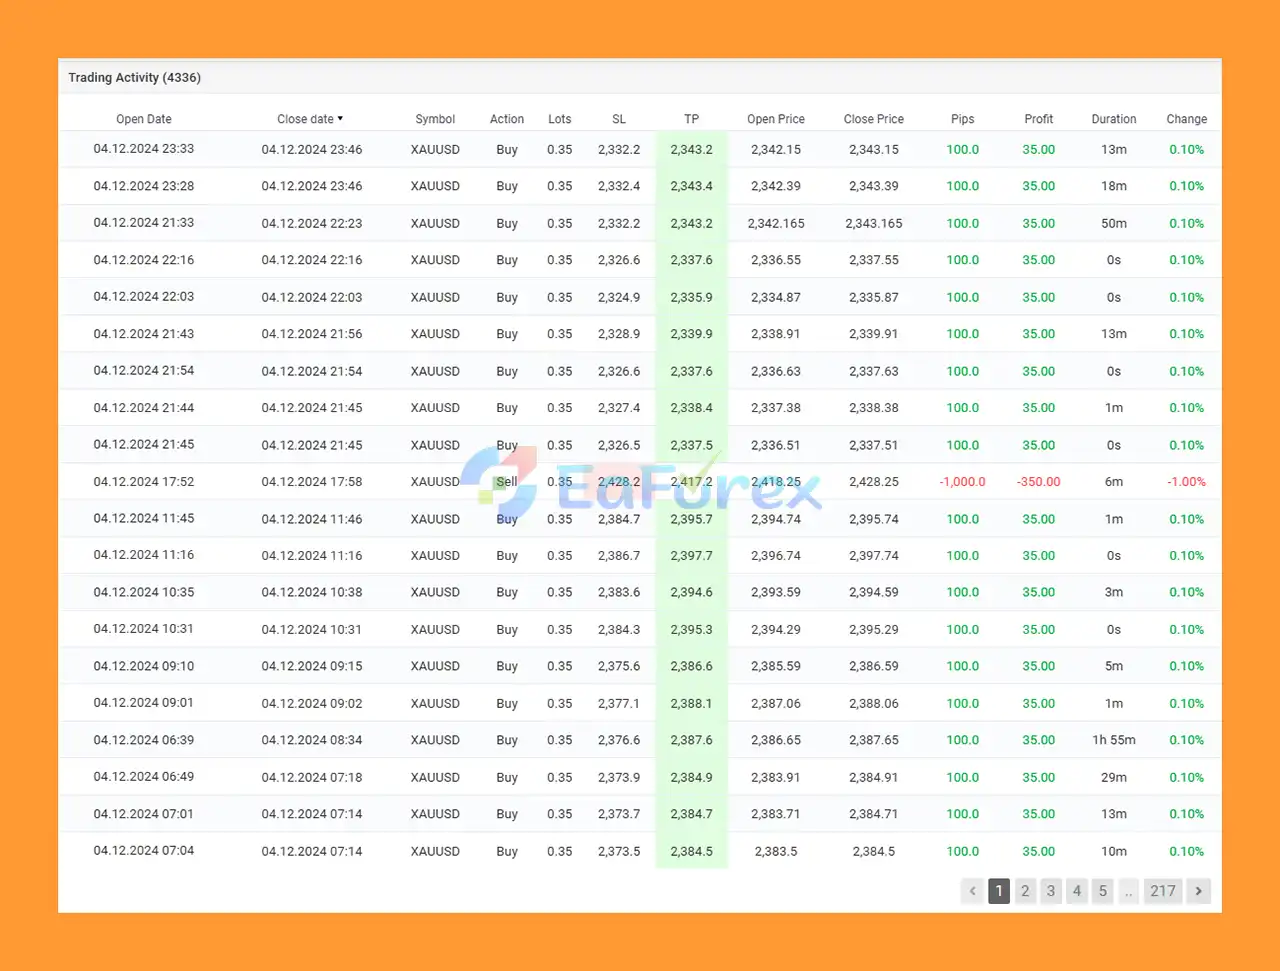The width and height of the screenshot is (1280, 971).
Task: Sort by Lots column header
Action: click(x=560, y=119)
